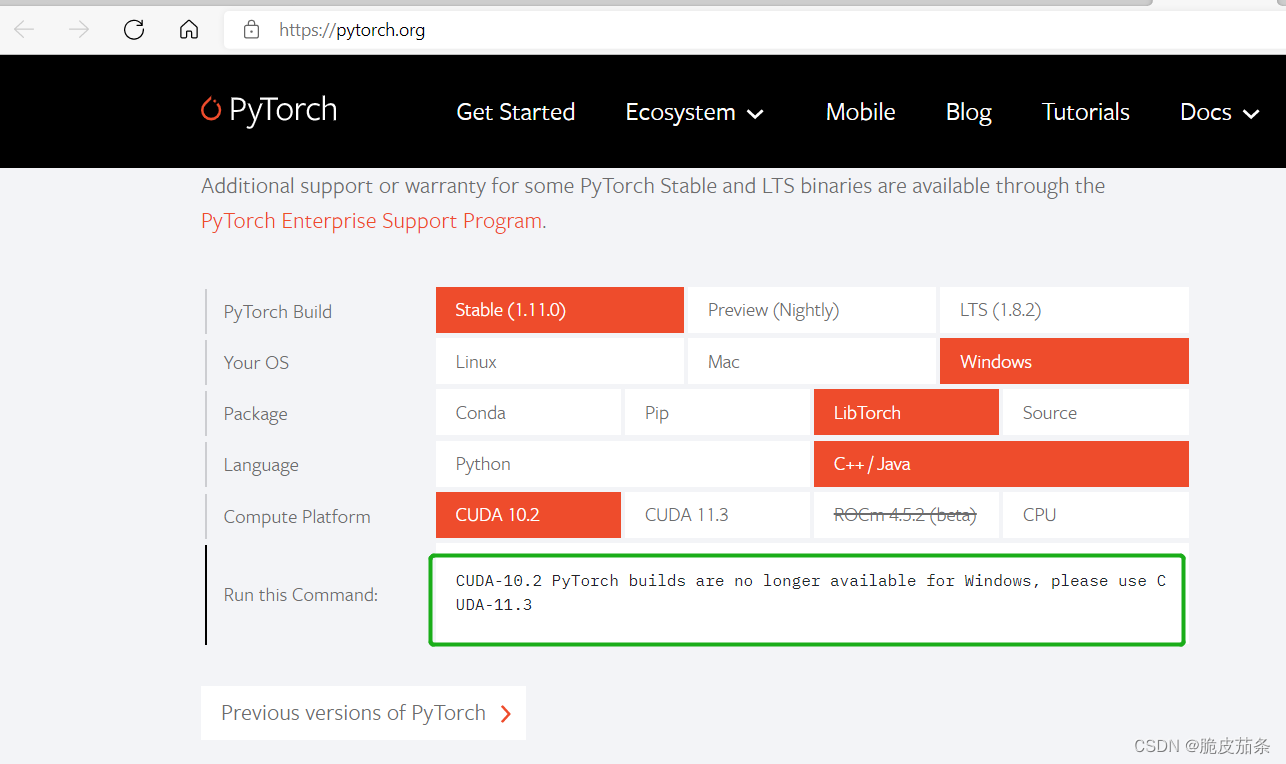Select ROCm 4.5.2 (beta) platform
The image size is (1286, 764).
[x=906, y=515]
